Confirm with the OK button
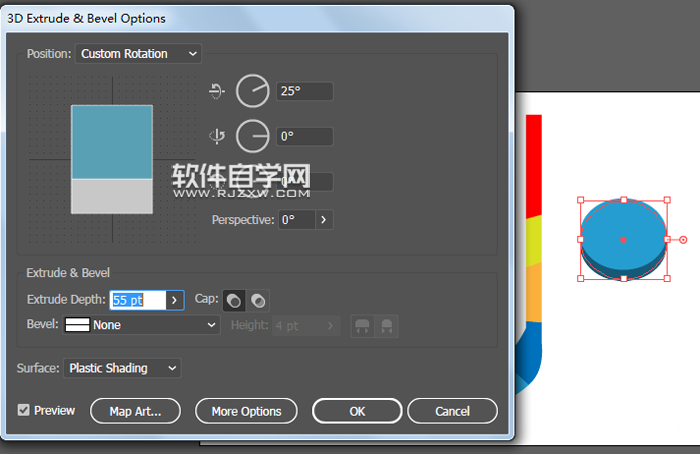 coord(357,411)
